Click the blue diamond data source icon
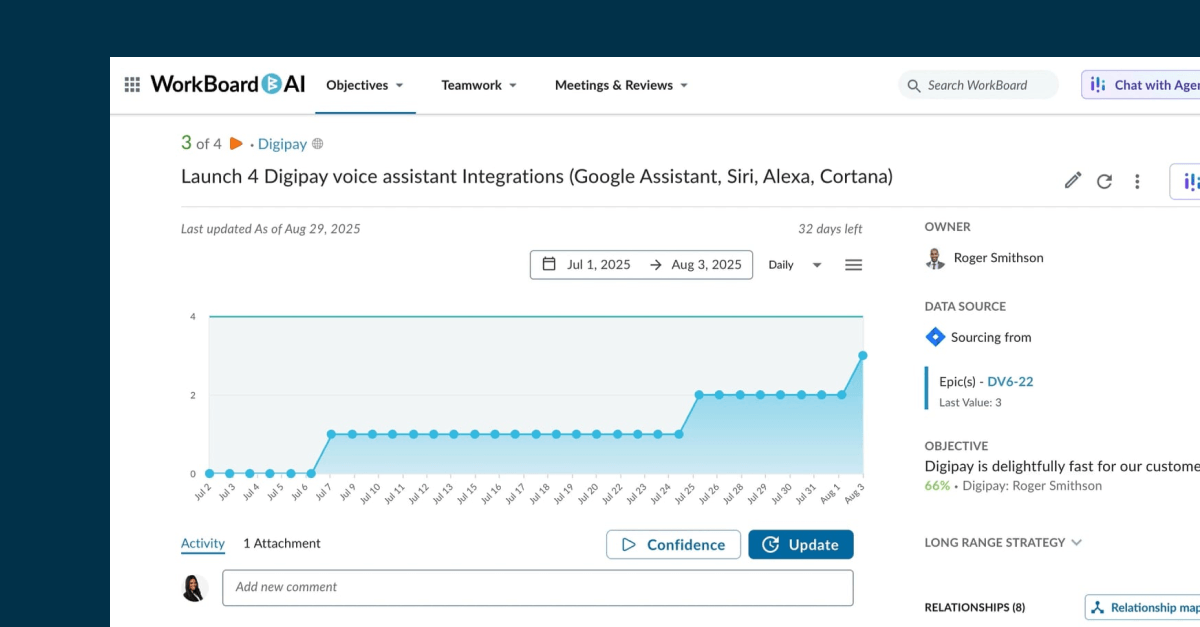 (x=935, y=337)
